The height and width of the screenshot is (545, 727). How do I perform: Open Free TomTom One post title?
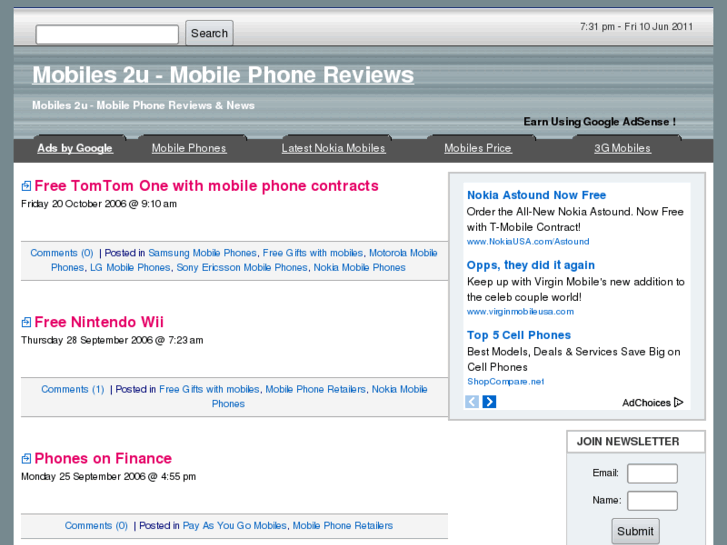206,186
